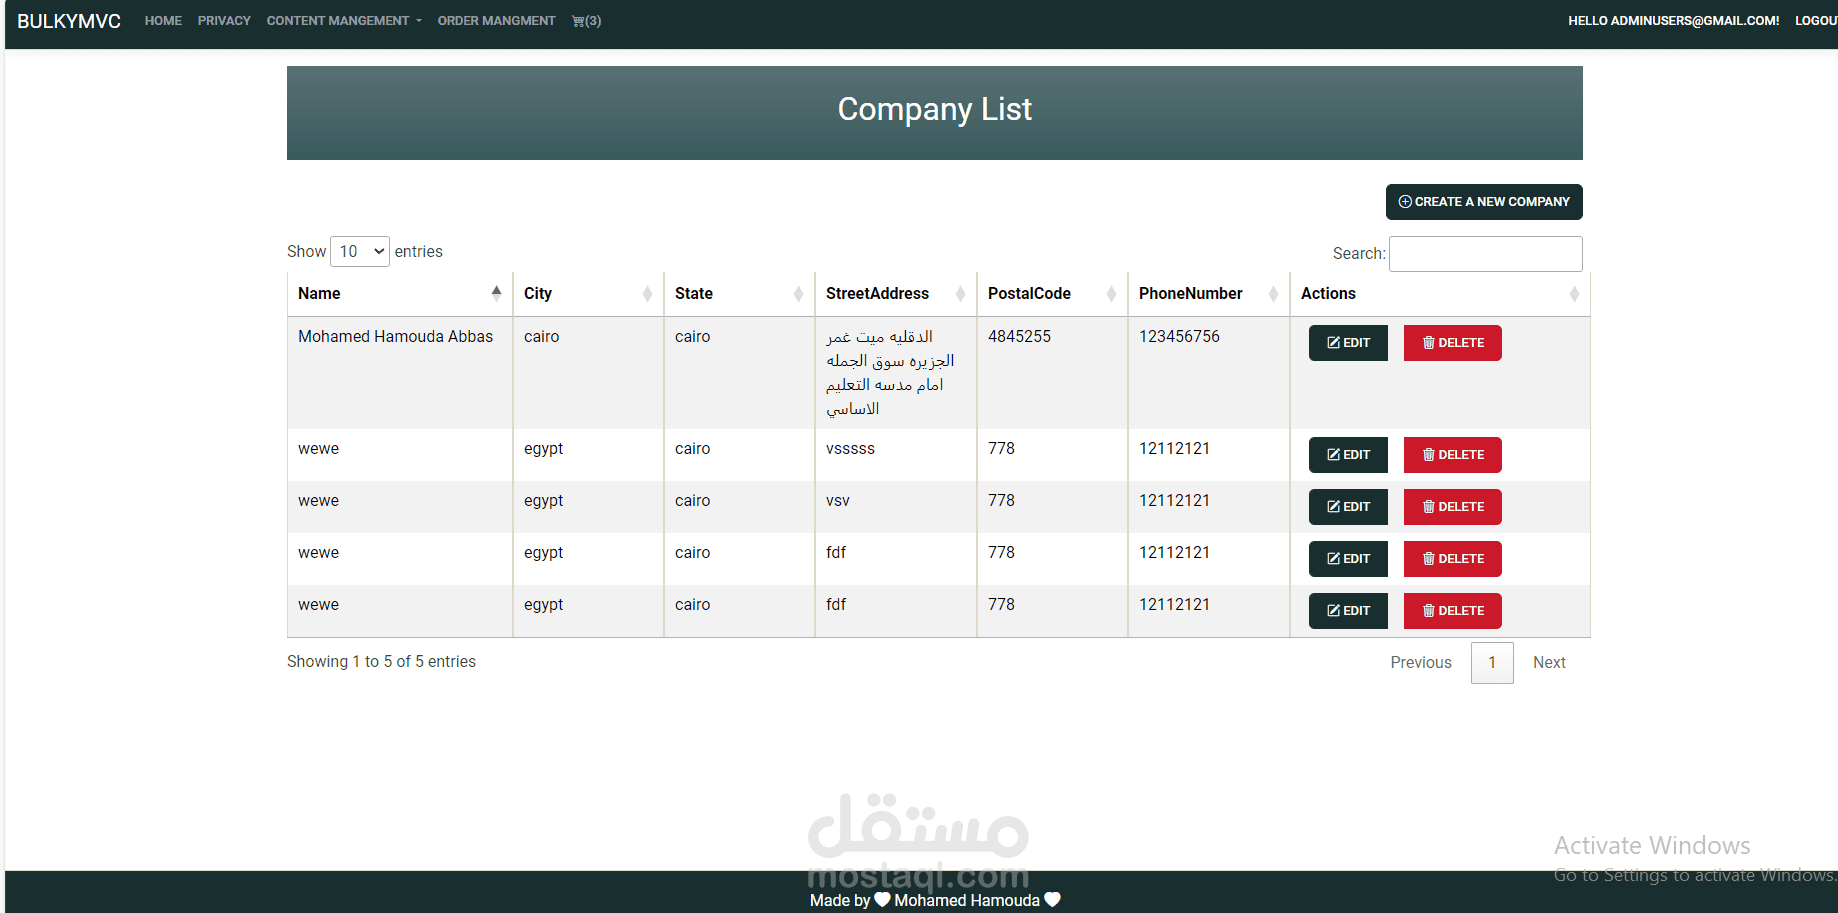
Task: Open the Order Mangment nav item
Action: (x=496, y=21)
